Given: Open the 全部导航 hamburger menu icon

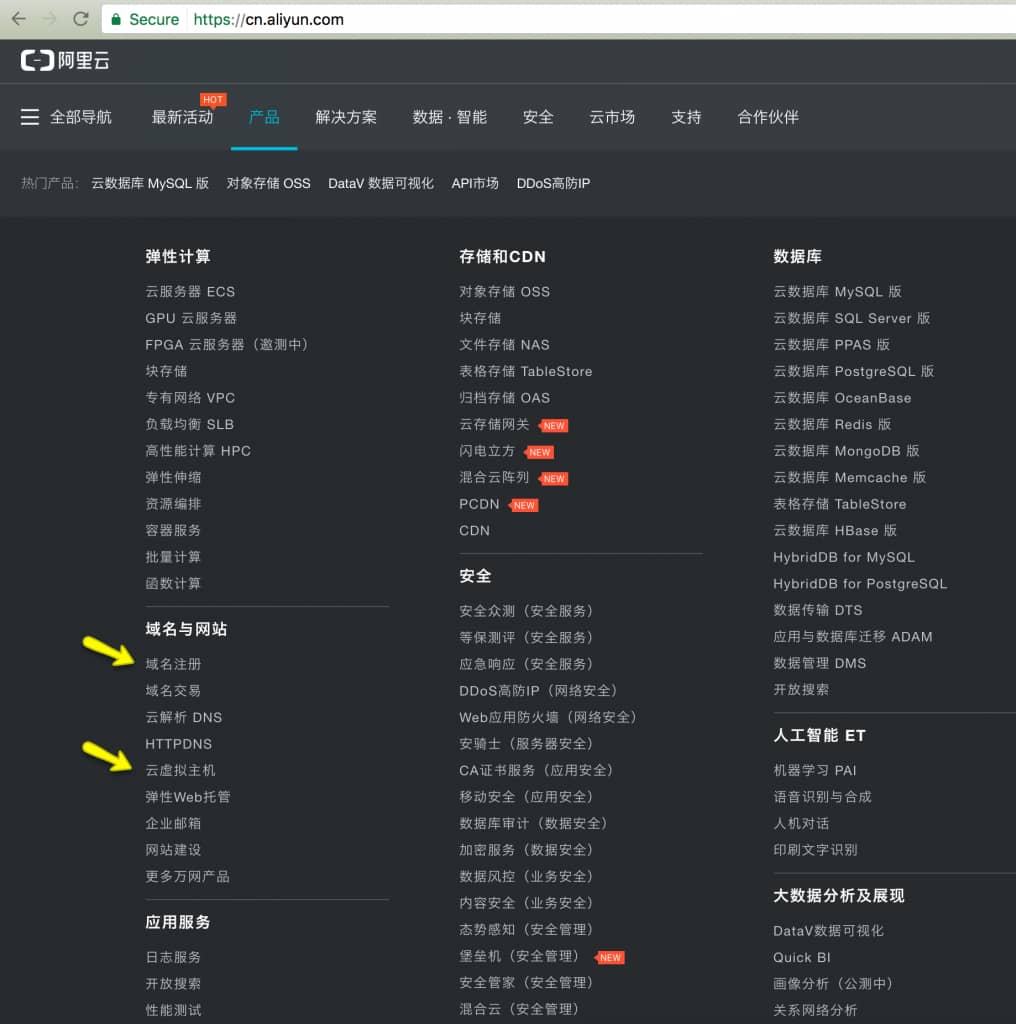Looking at the screenshot, I should 30,118.
